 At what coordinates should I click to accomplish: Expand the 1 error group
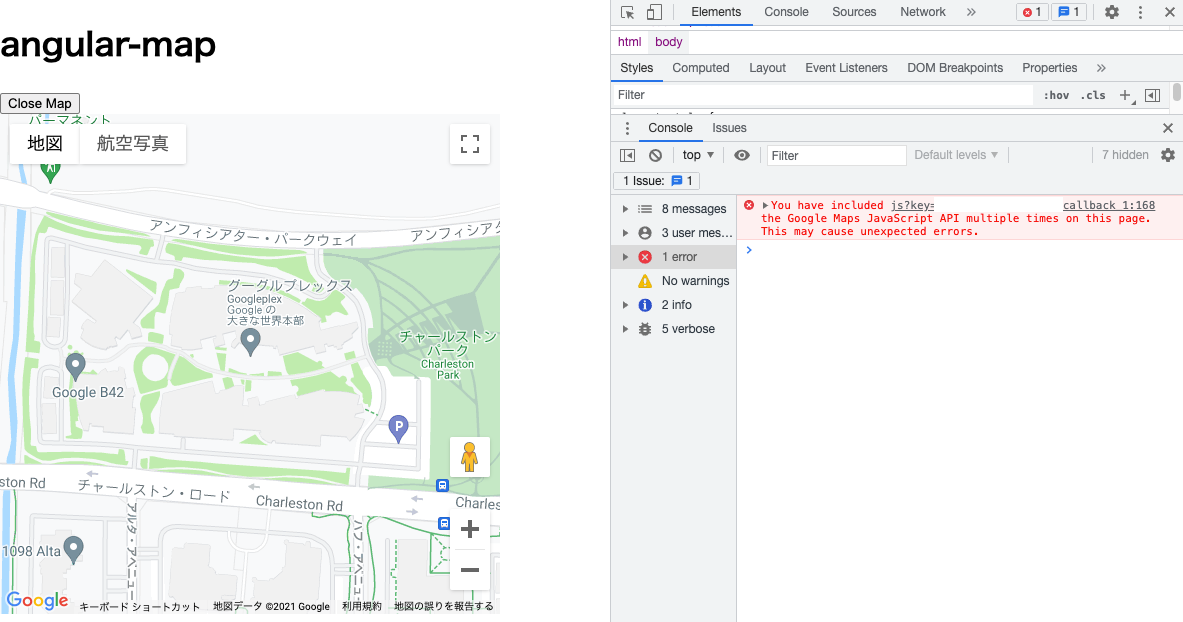pyautogui.click(x=674, y=257)
